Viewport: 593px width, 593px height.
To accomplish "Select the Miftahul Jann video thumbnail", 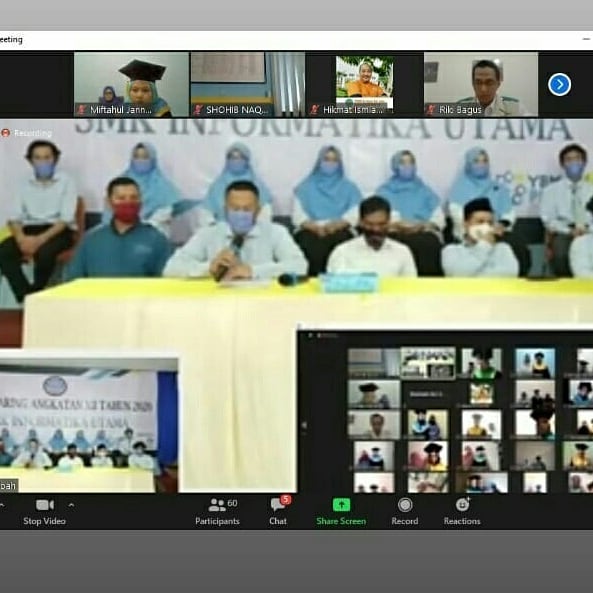I will [131, 84].
